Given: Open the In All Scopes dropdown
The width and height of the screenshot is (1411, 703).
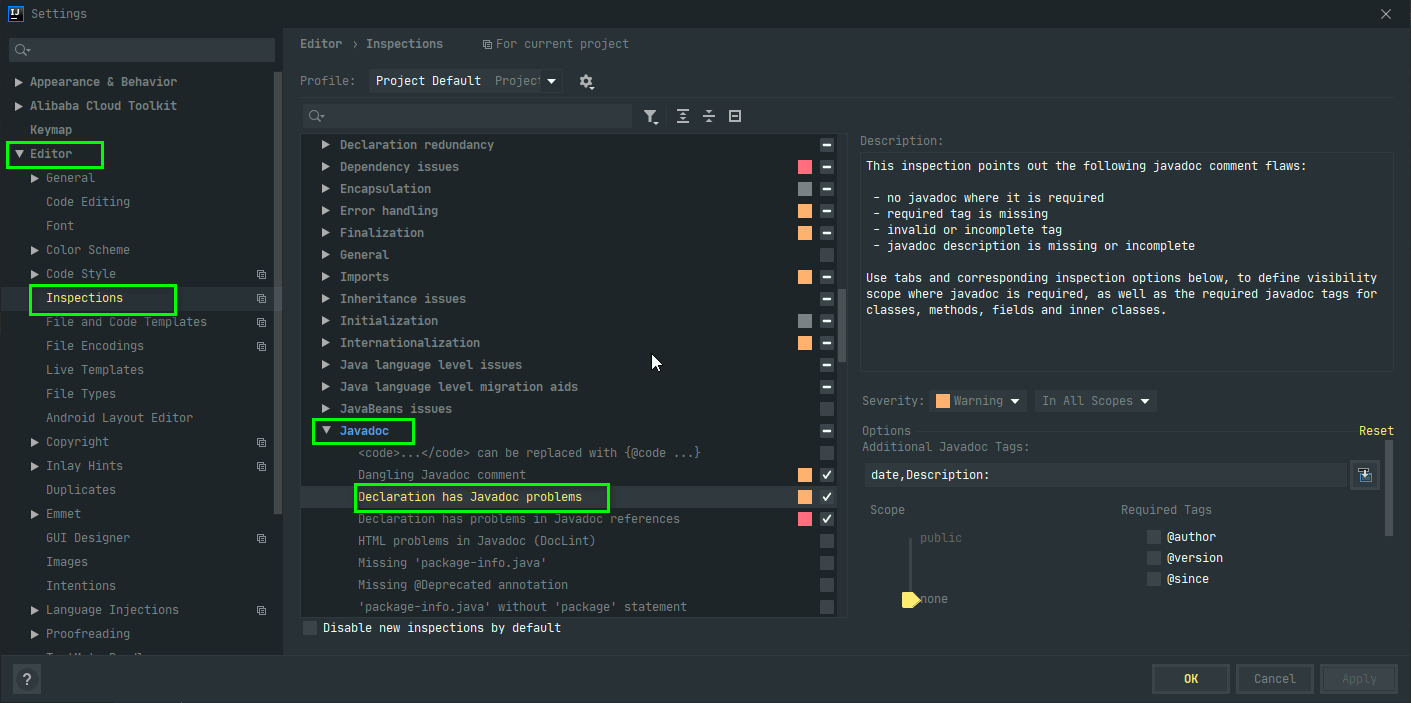Looking at the screenshot, I should [1095, 401].
